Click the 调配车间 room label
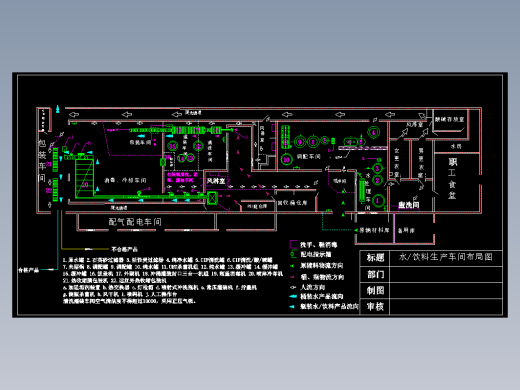Image resolution: width=520 pixels, height=390 pixels. coord(308,156)
